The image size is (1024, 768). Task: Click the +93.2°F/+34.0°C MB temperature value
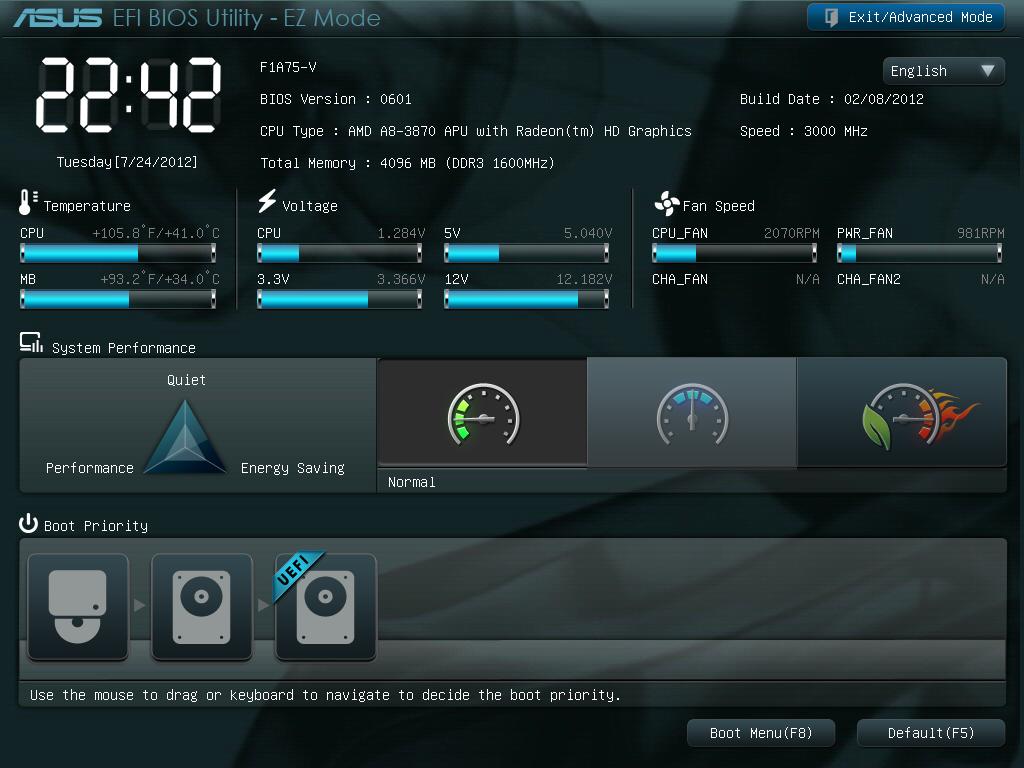[x=160, y=280]
